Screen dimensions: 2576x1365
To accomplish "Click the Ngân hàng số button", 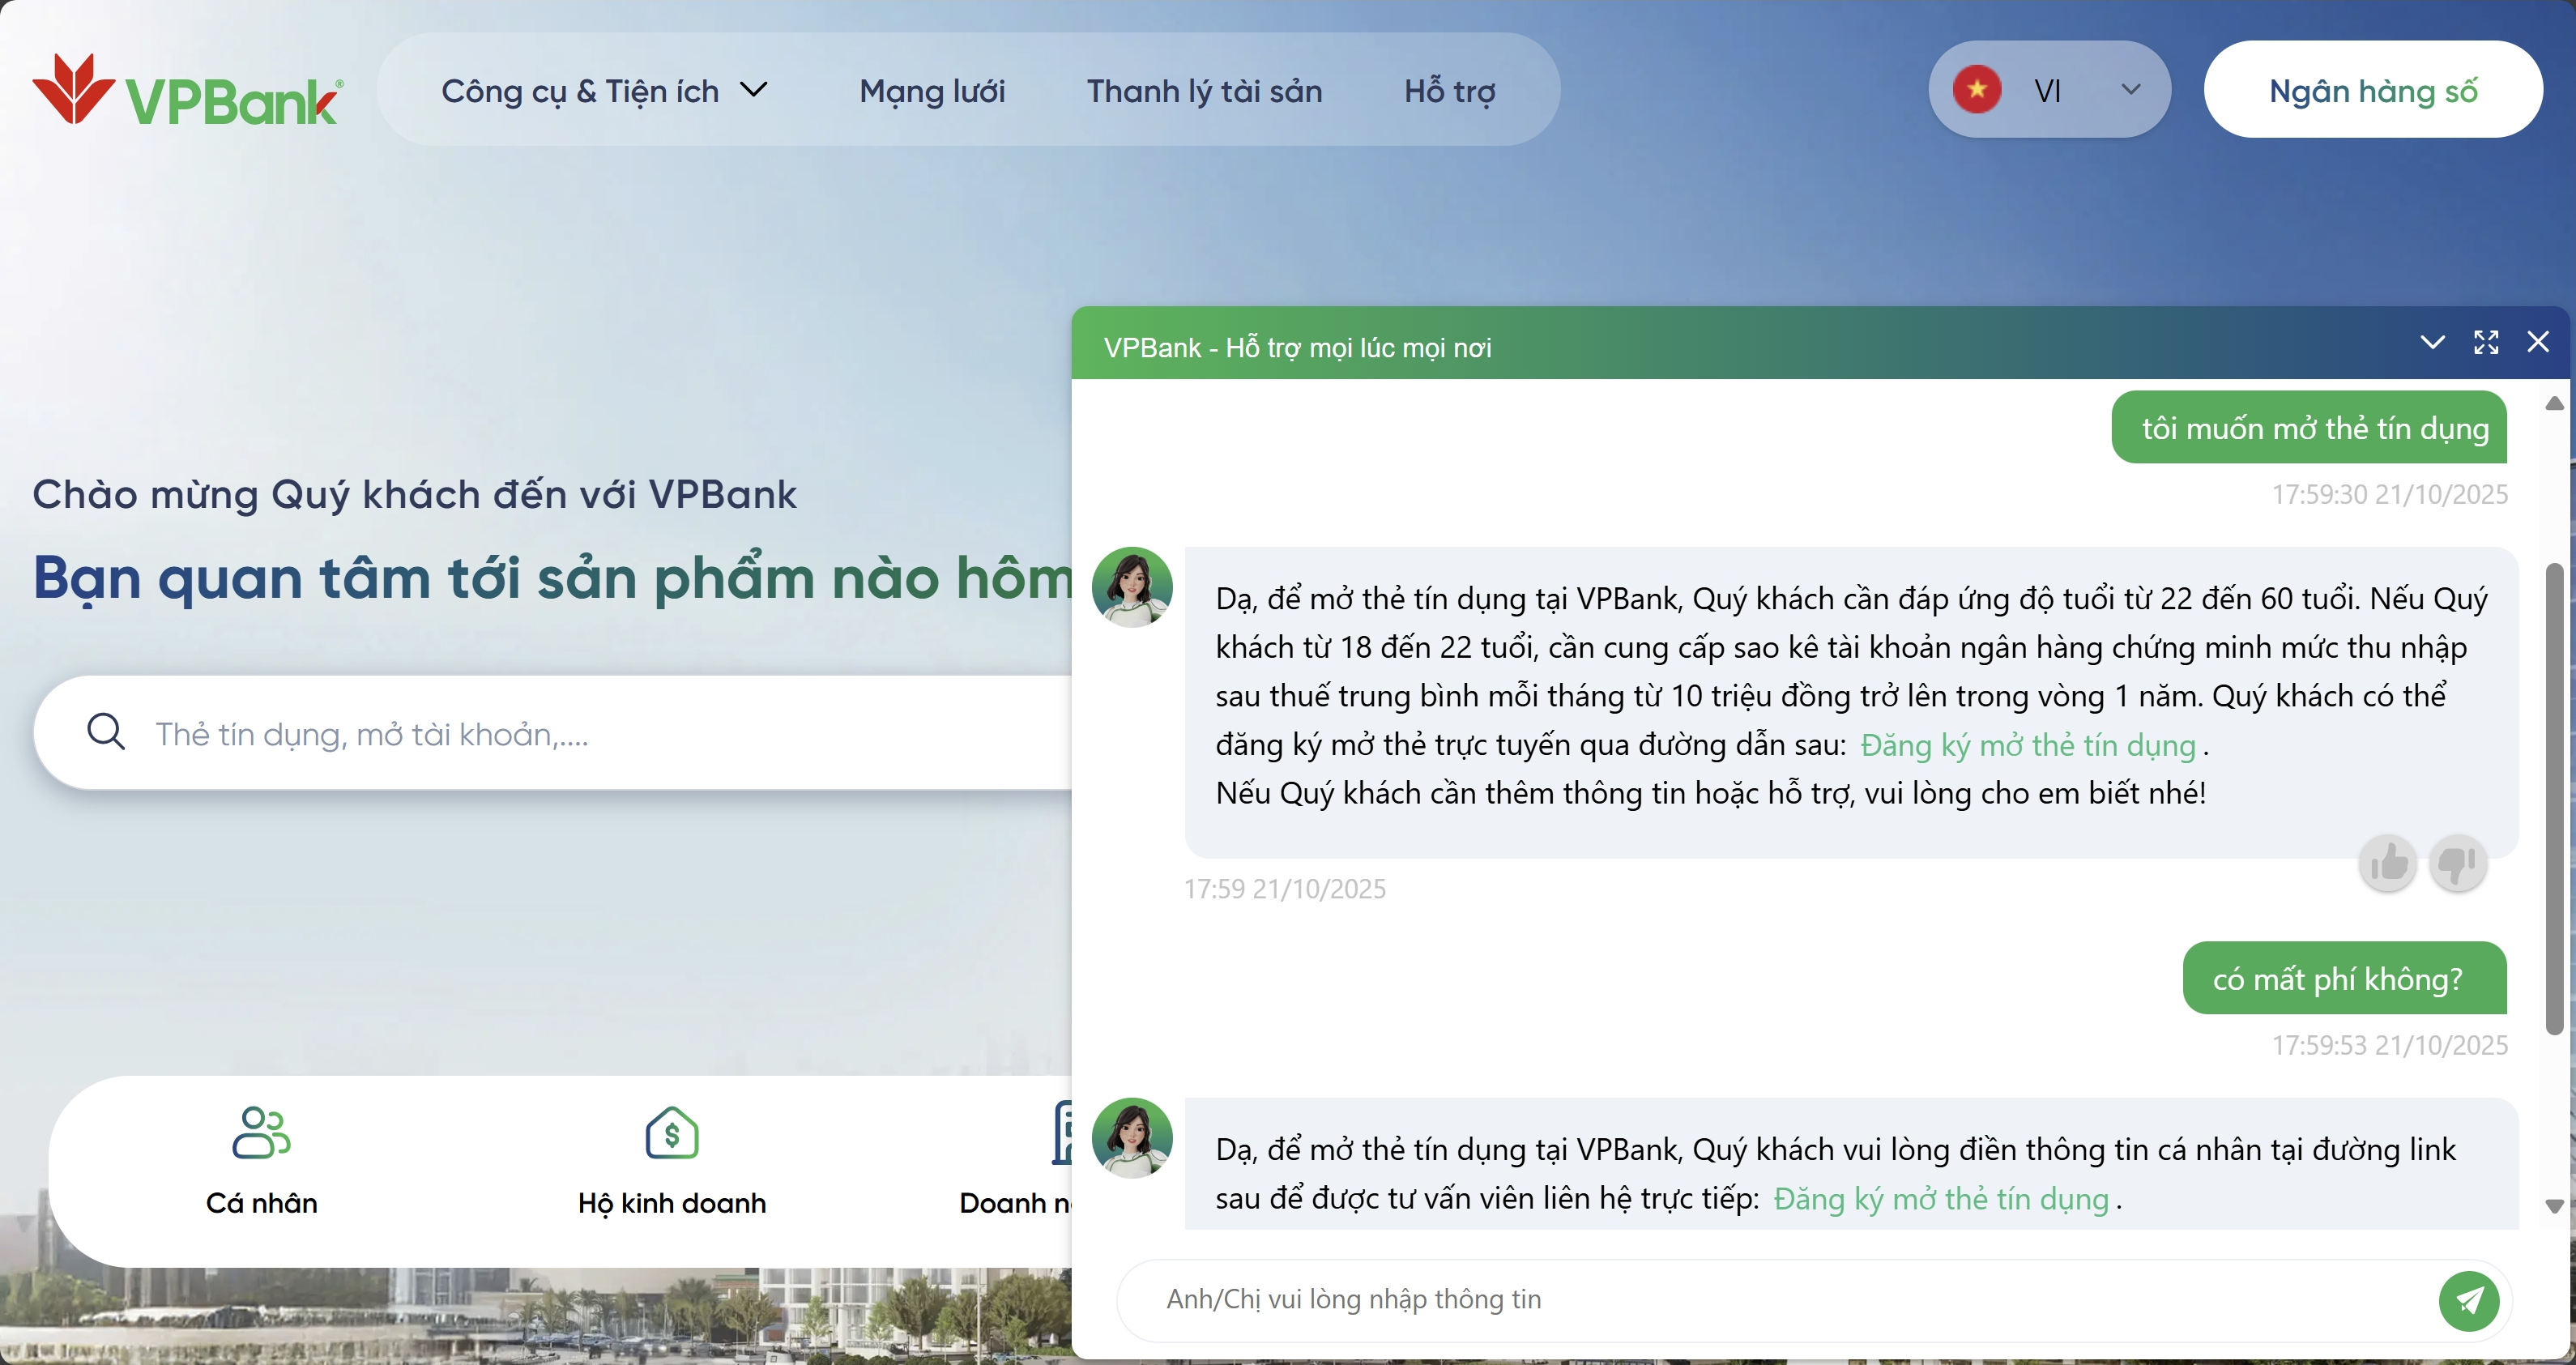I will click(x=2373, y=90).
